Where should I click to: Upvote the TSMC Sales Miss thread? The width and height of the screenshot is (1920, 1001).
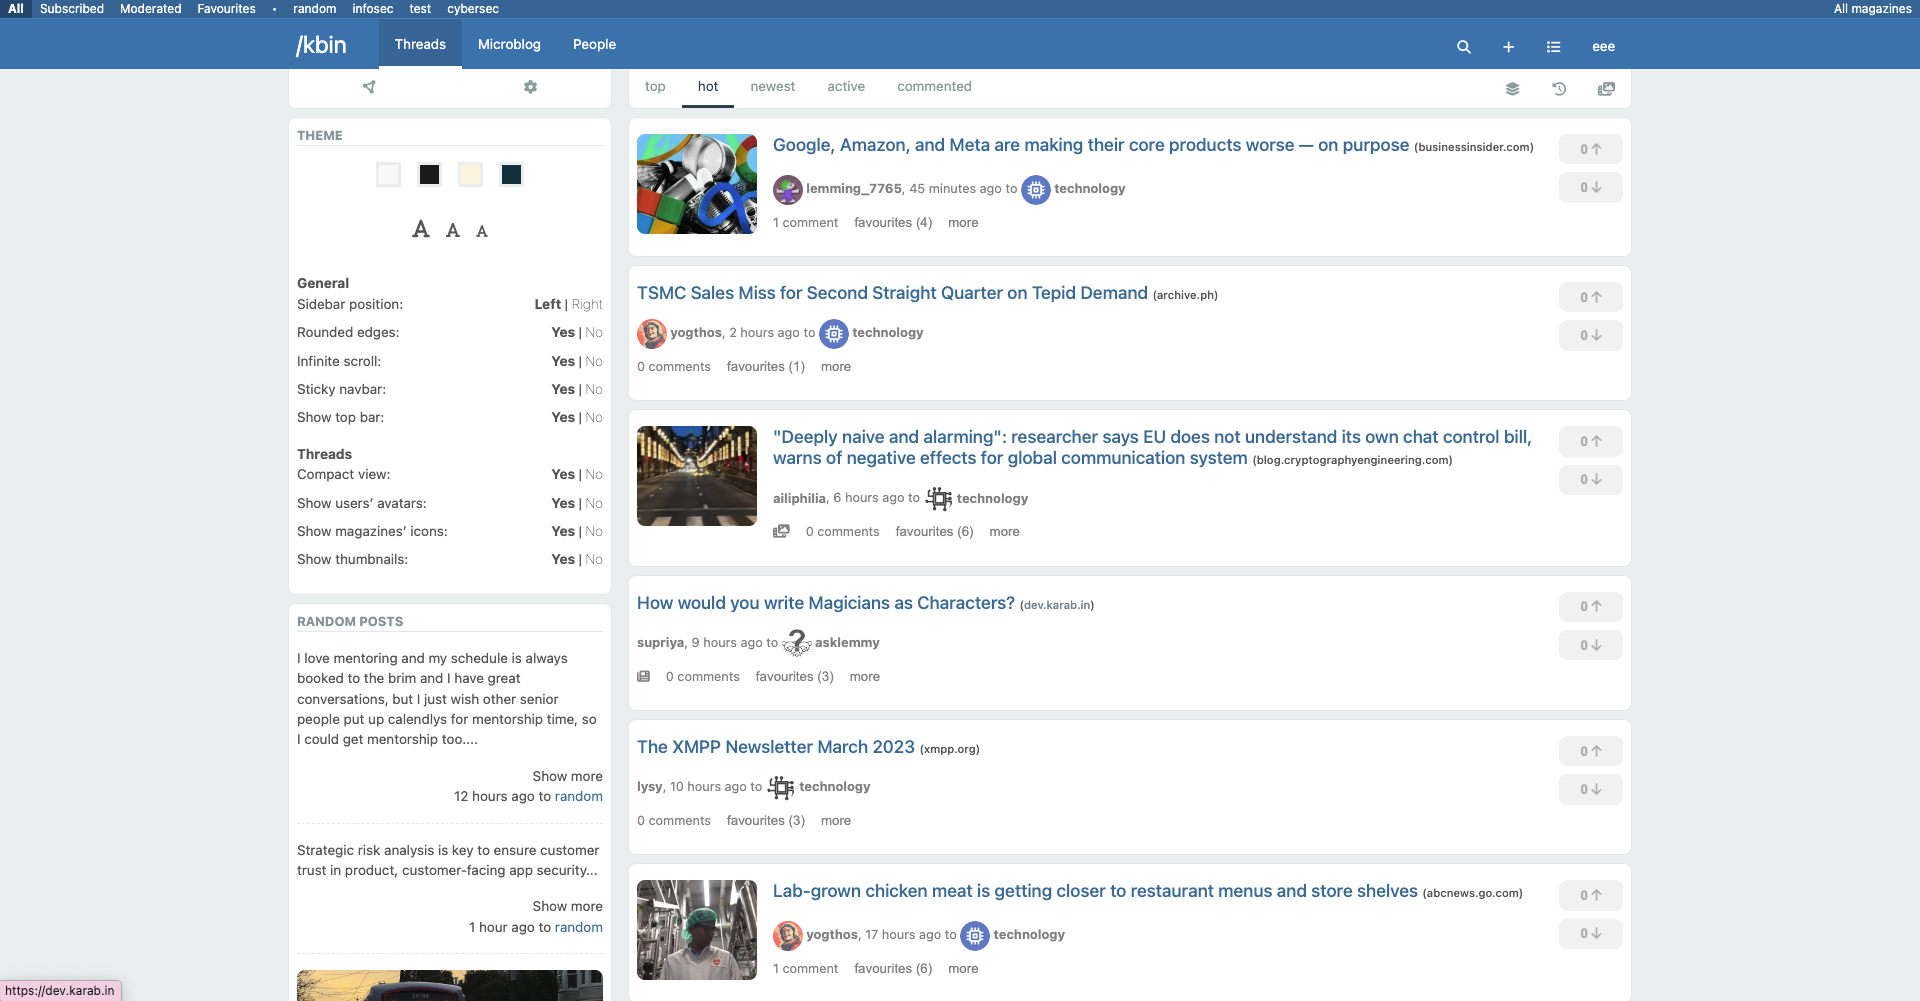point(1590,297)
